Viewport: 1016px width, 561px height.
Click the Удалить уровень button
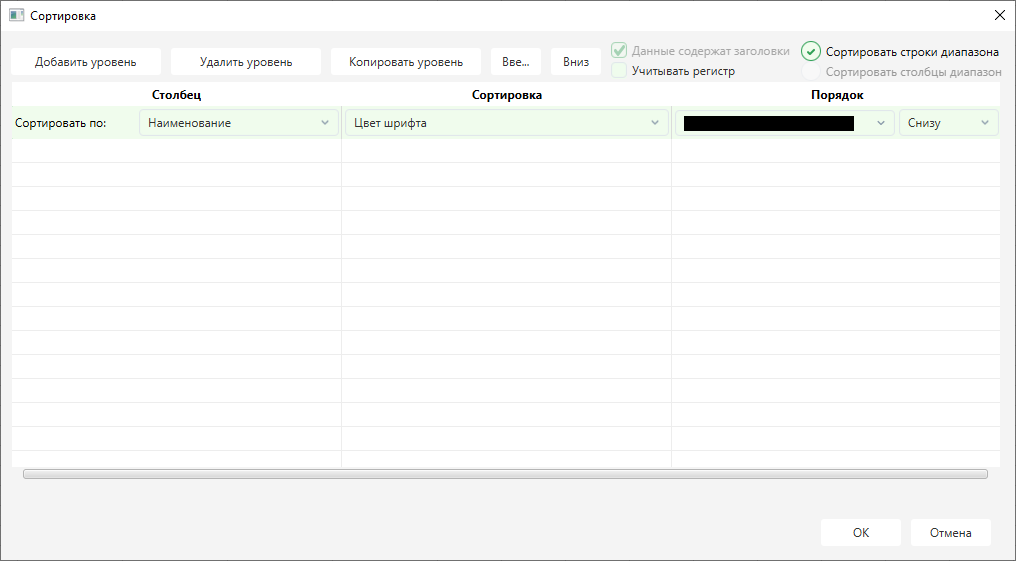246,62
